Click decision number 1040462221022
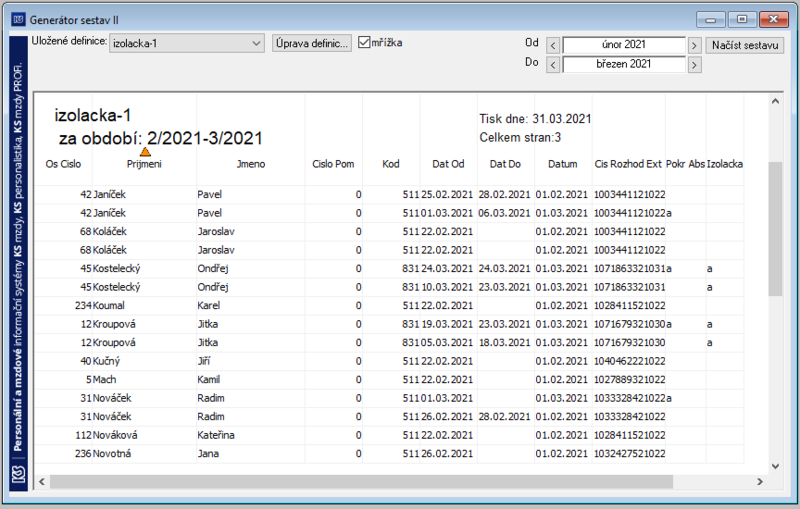Screen dimensions: 800x509 click(630, 361)
